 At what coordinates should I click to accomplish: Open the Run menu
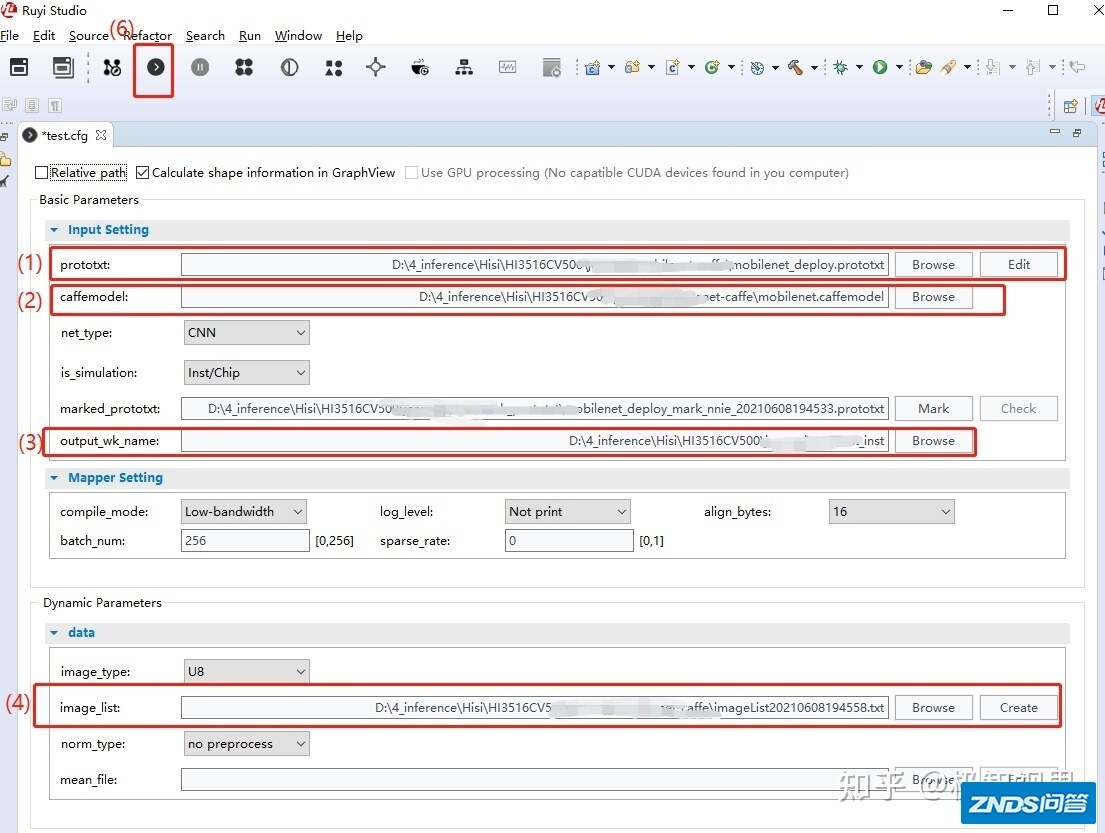click(249, 35)
